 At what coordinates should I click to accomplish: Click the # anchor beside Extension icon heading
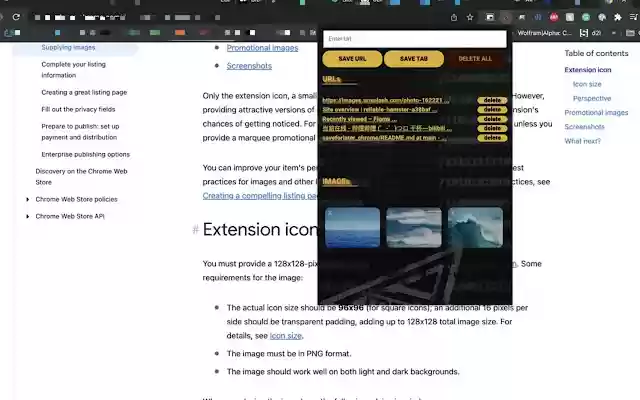pos(195,230)
